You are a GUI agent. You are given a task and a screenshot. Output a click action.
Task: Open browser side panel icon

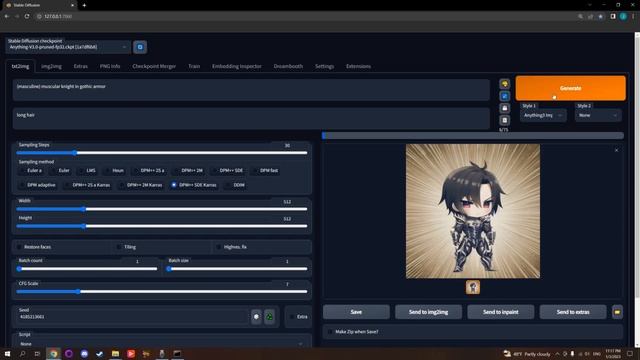(613, 16)
